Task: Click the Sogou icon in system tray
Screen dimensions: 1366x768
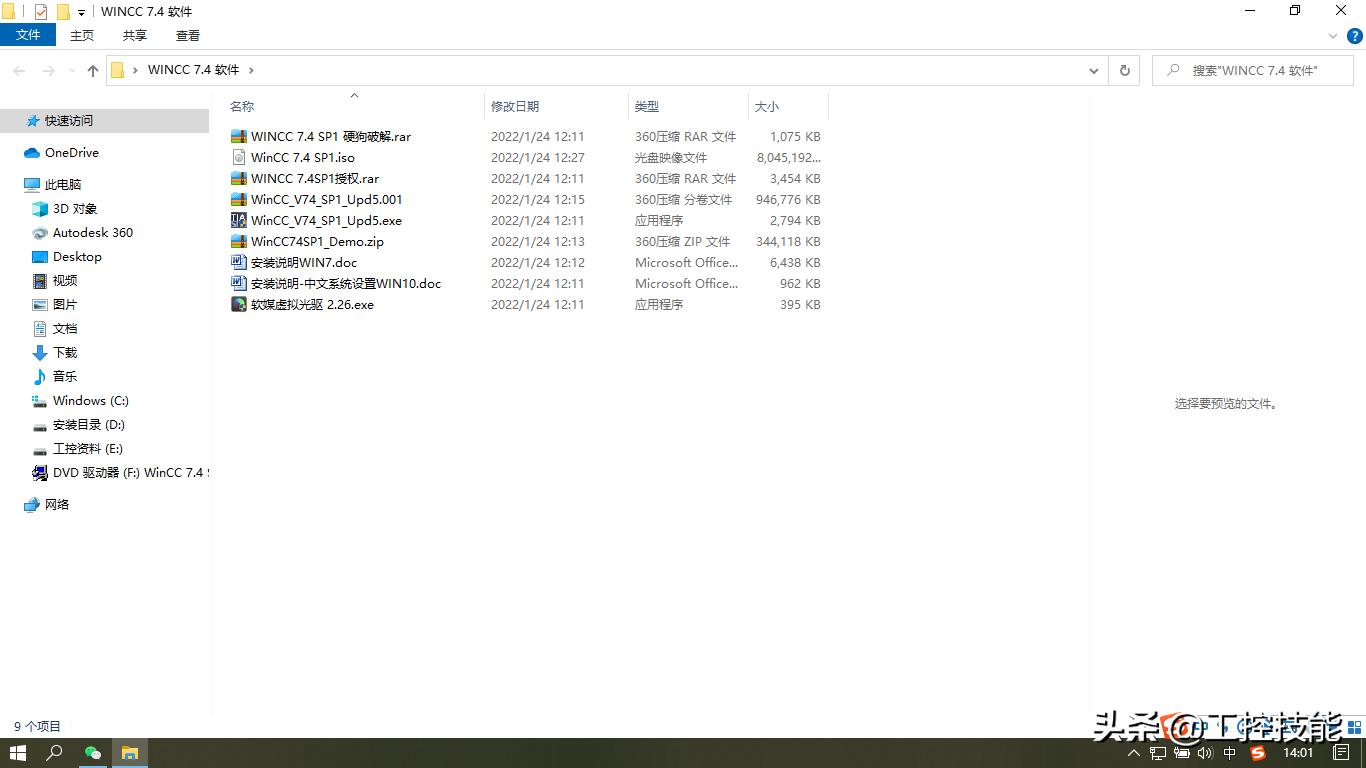Action: (1258, 753)
